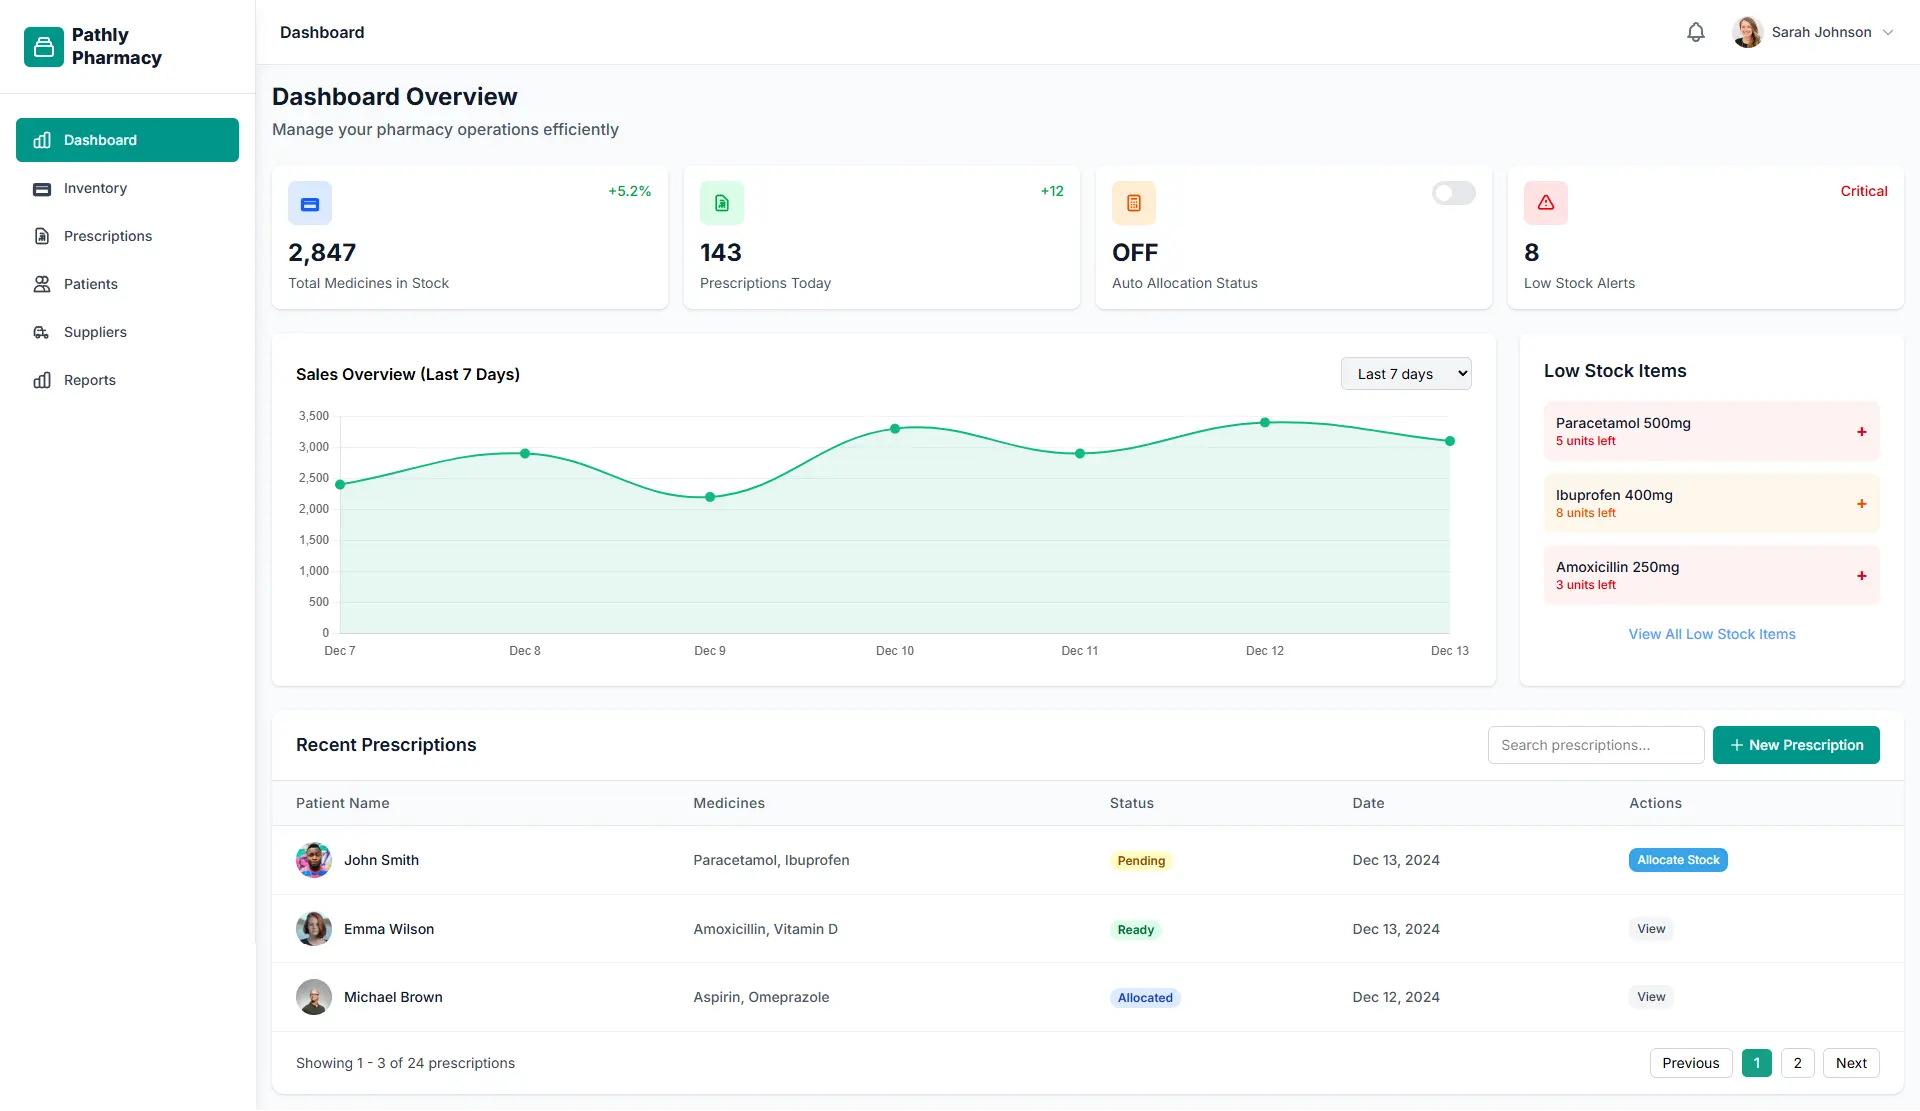
Task: Toggle the Auto Allocation switch
Action: click(x=1453, y=193)
